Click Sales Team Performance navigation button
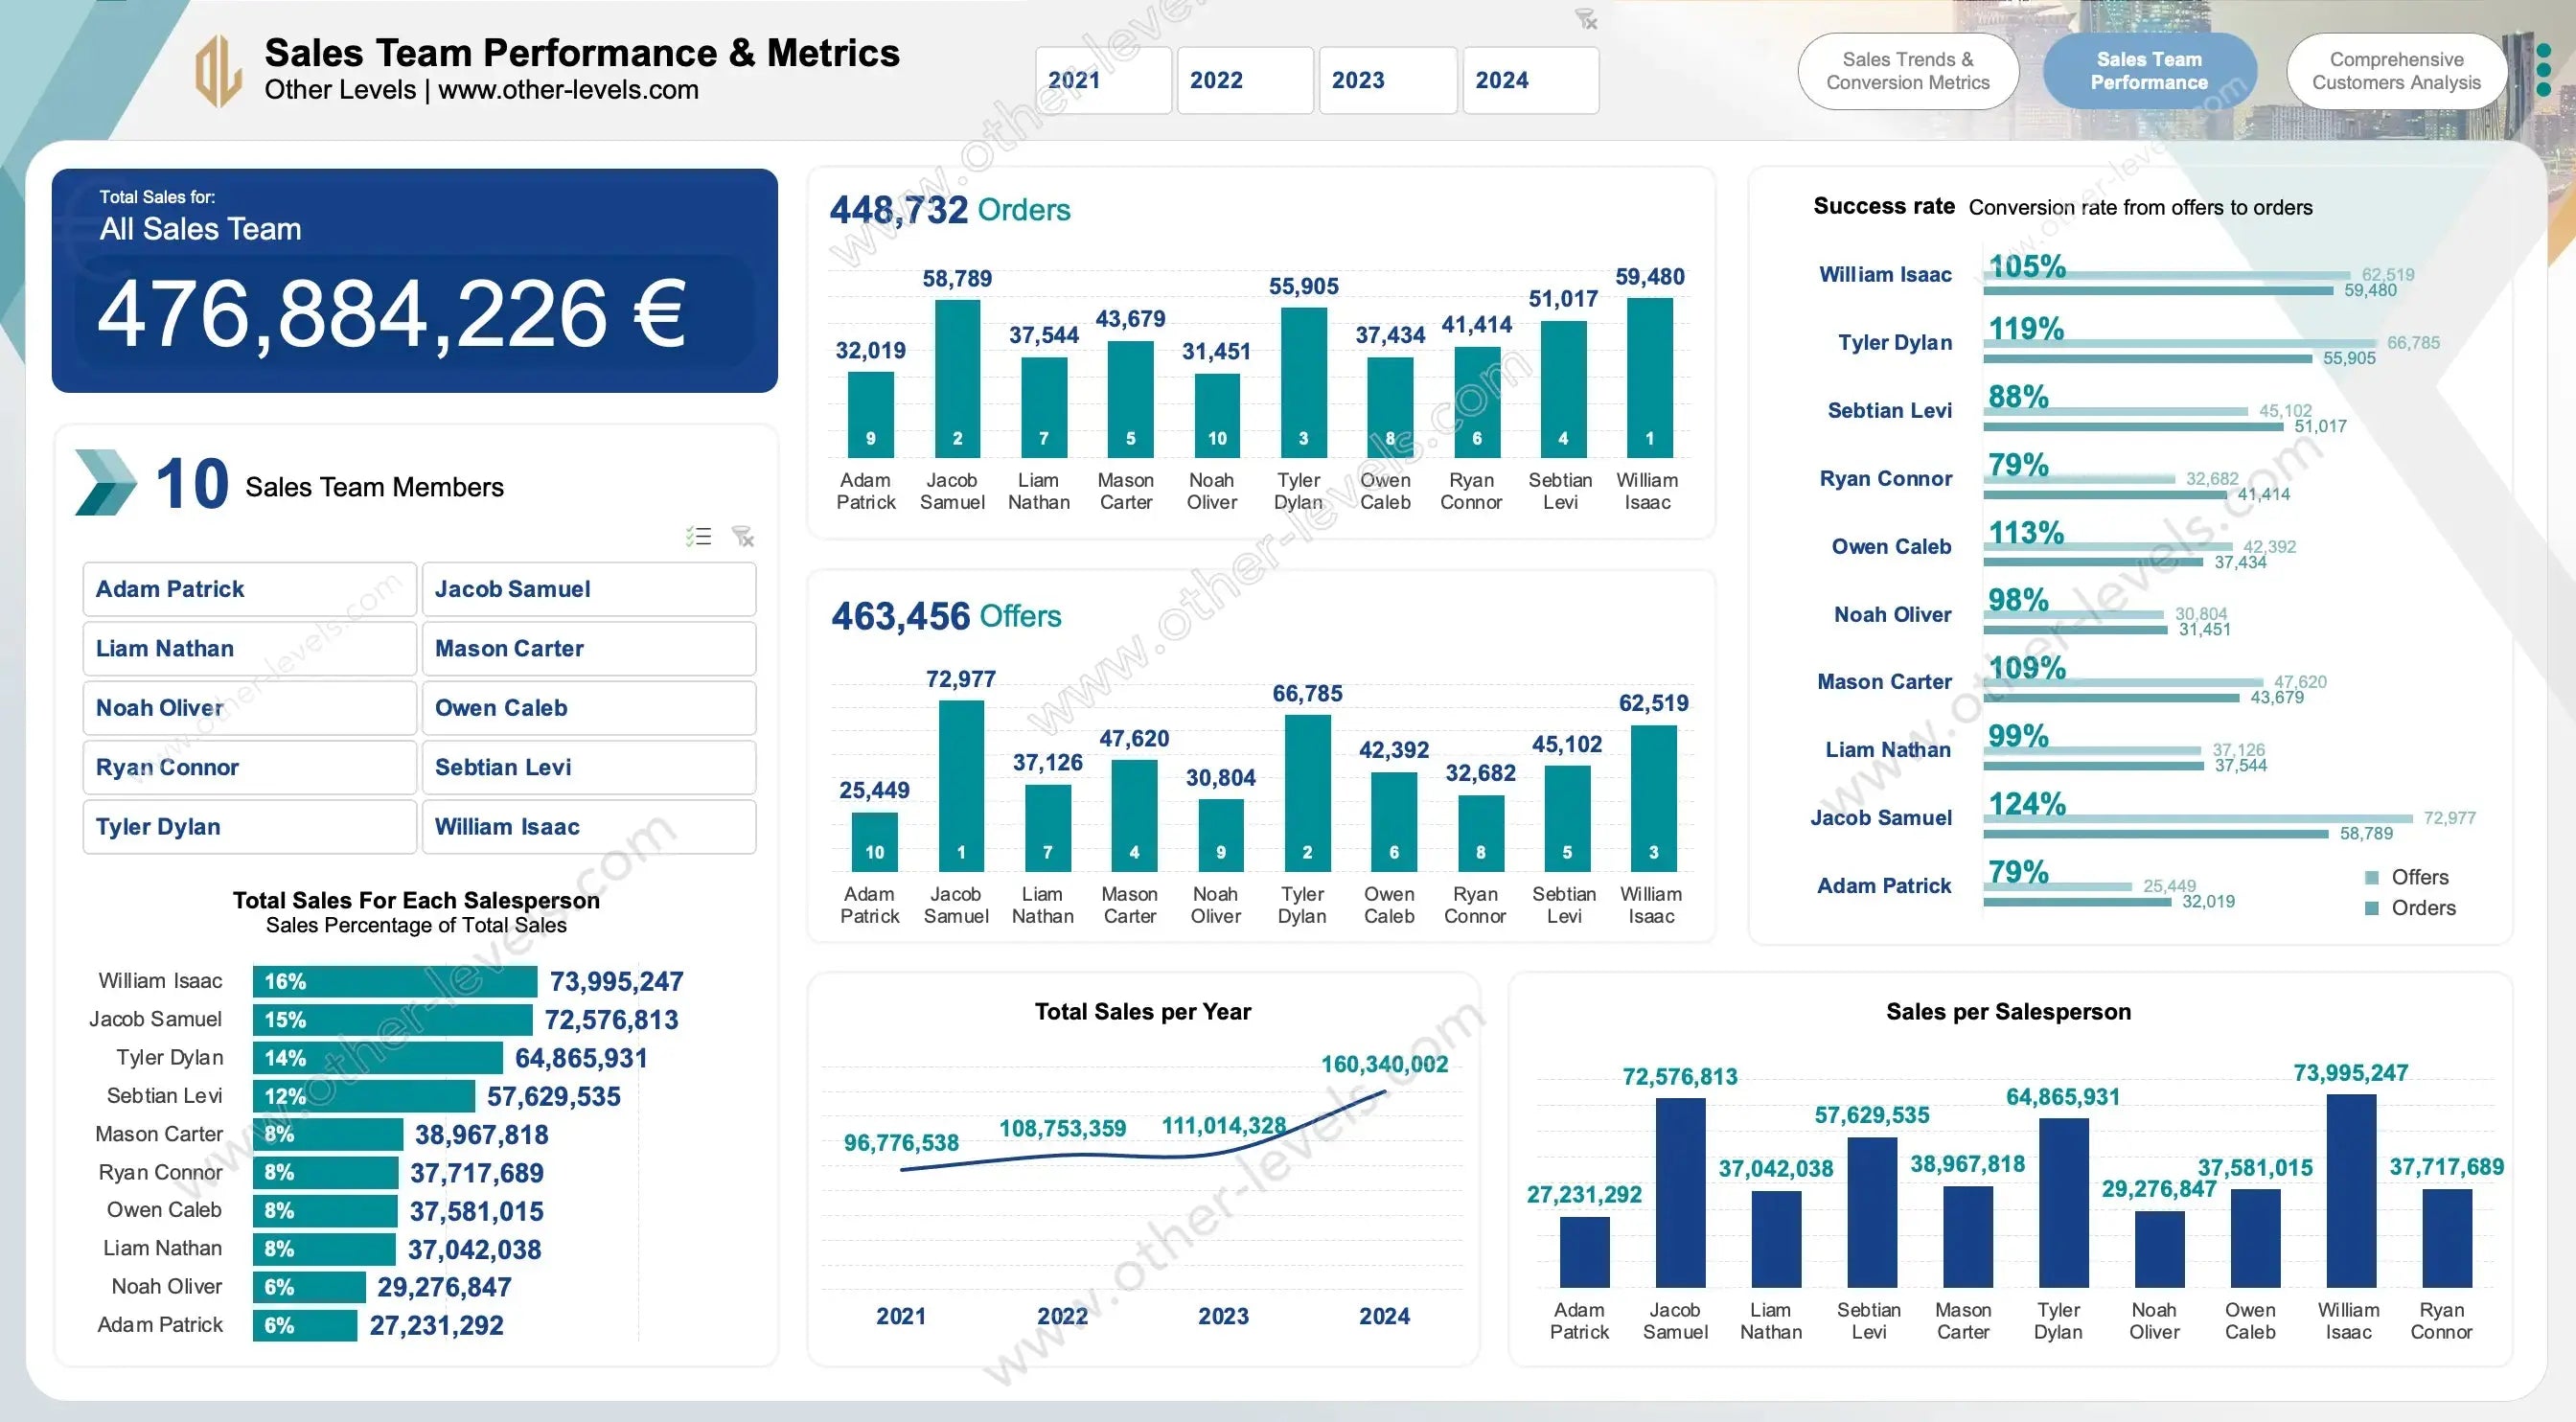 (2149, 71)
